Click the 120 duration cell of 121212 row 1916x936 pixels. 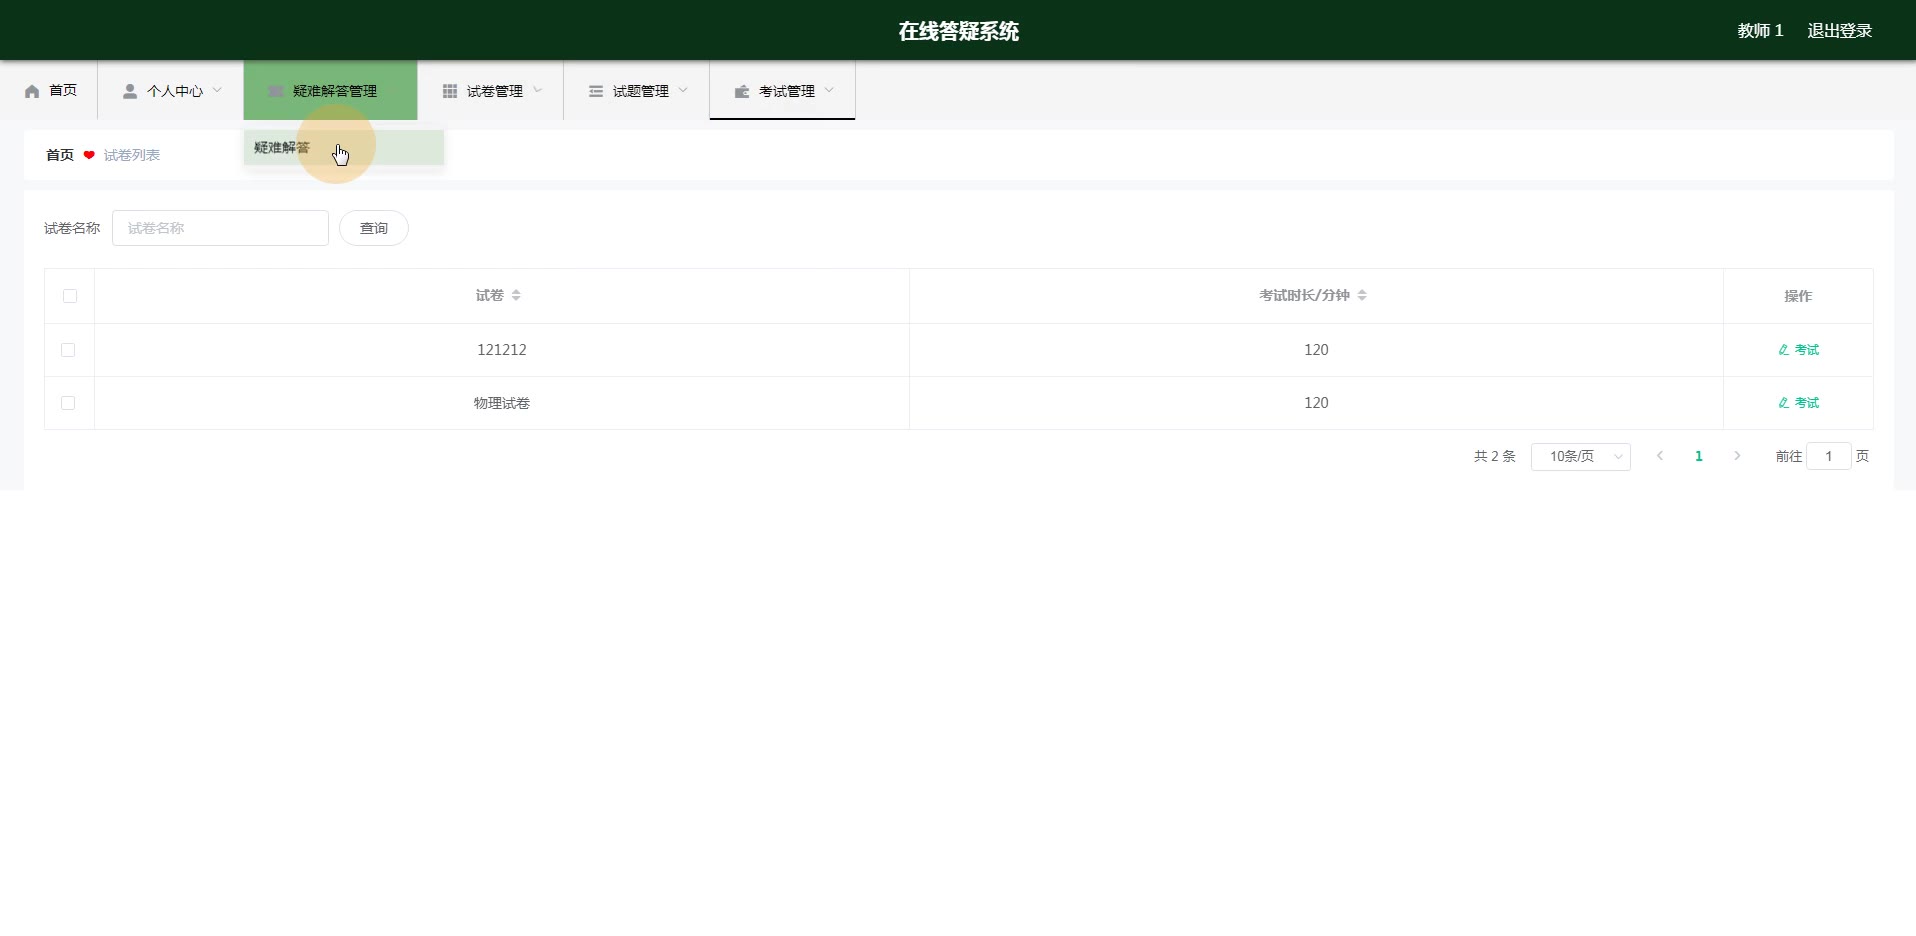click(x=1316, y=350)
